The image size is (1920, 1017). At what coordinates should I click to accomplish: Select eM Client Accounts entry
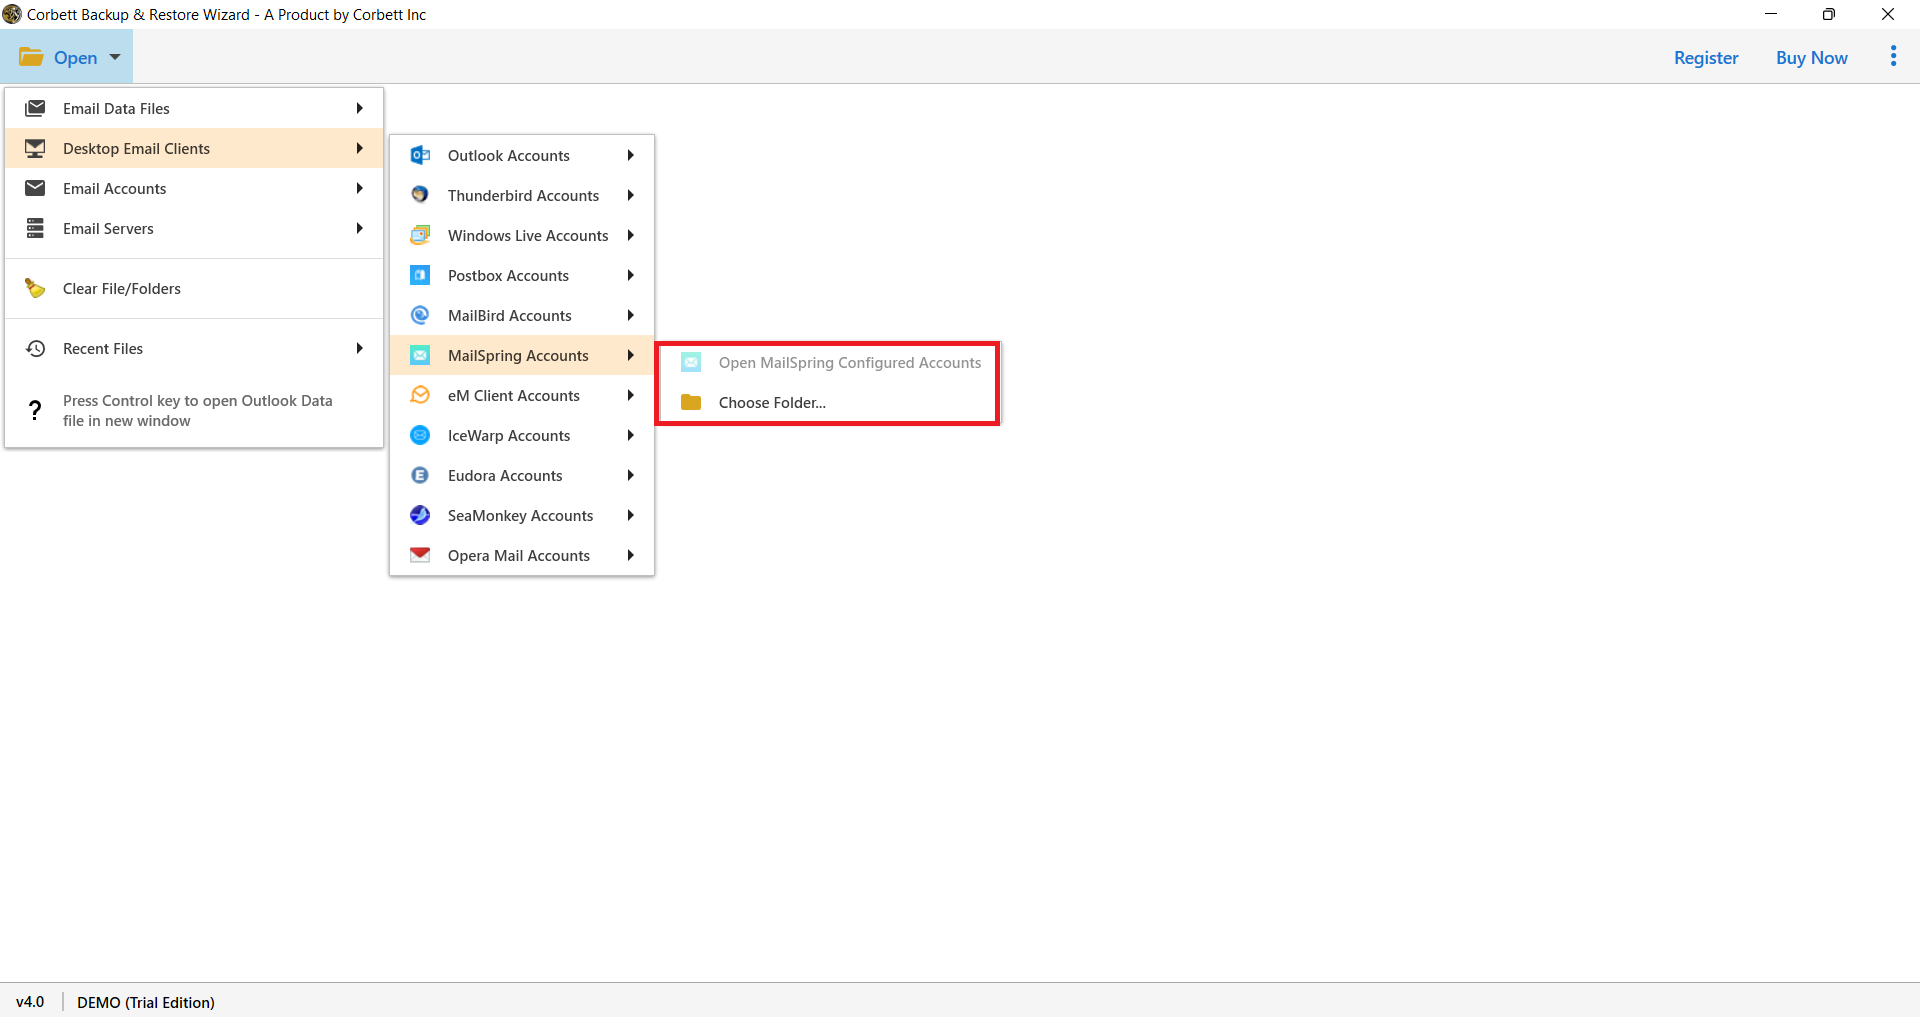coord(522,395)
